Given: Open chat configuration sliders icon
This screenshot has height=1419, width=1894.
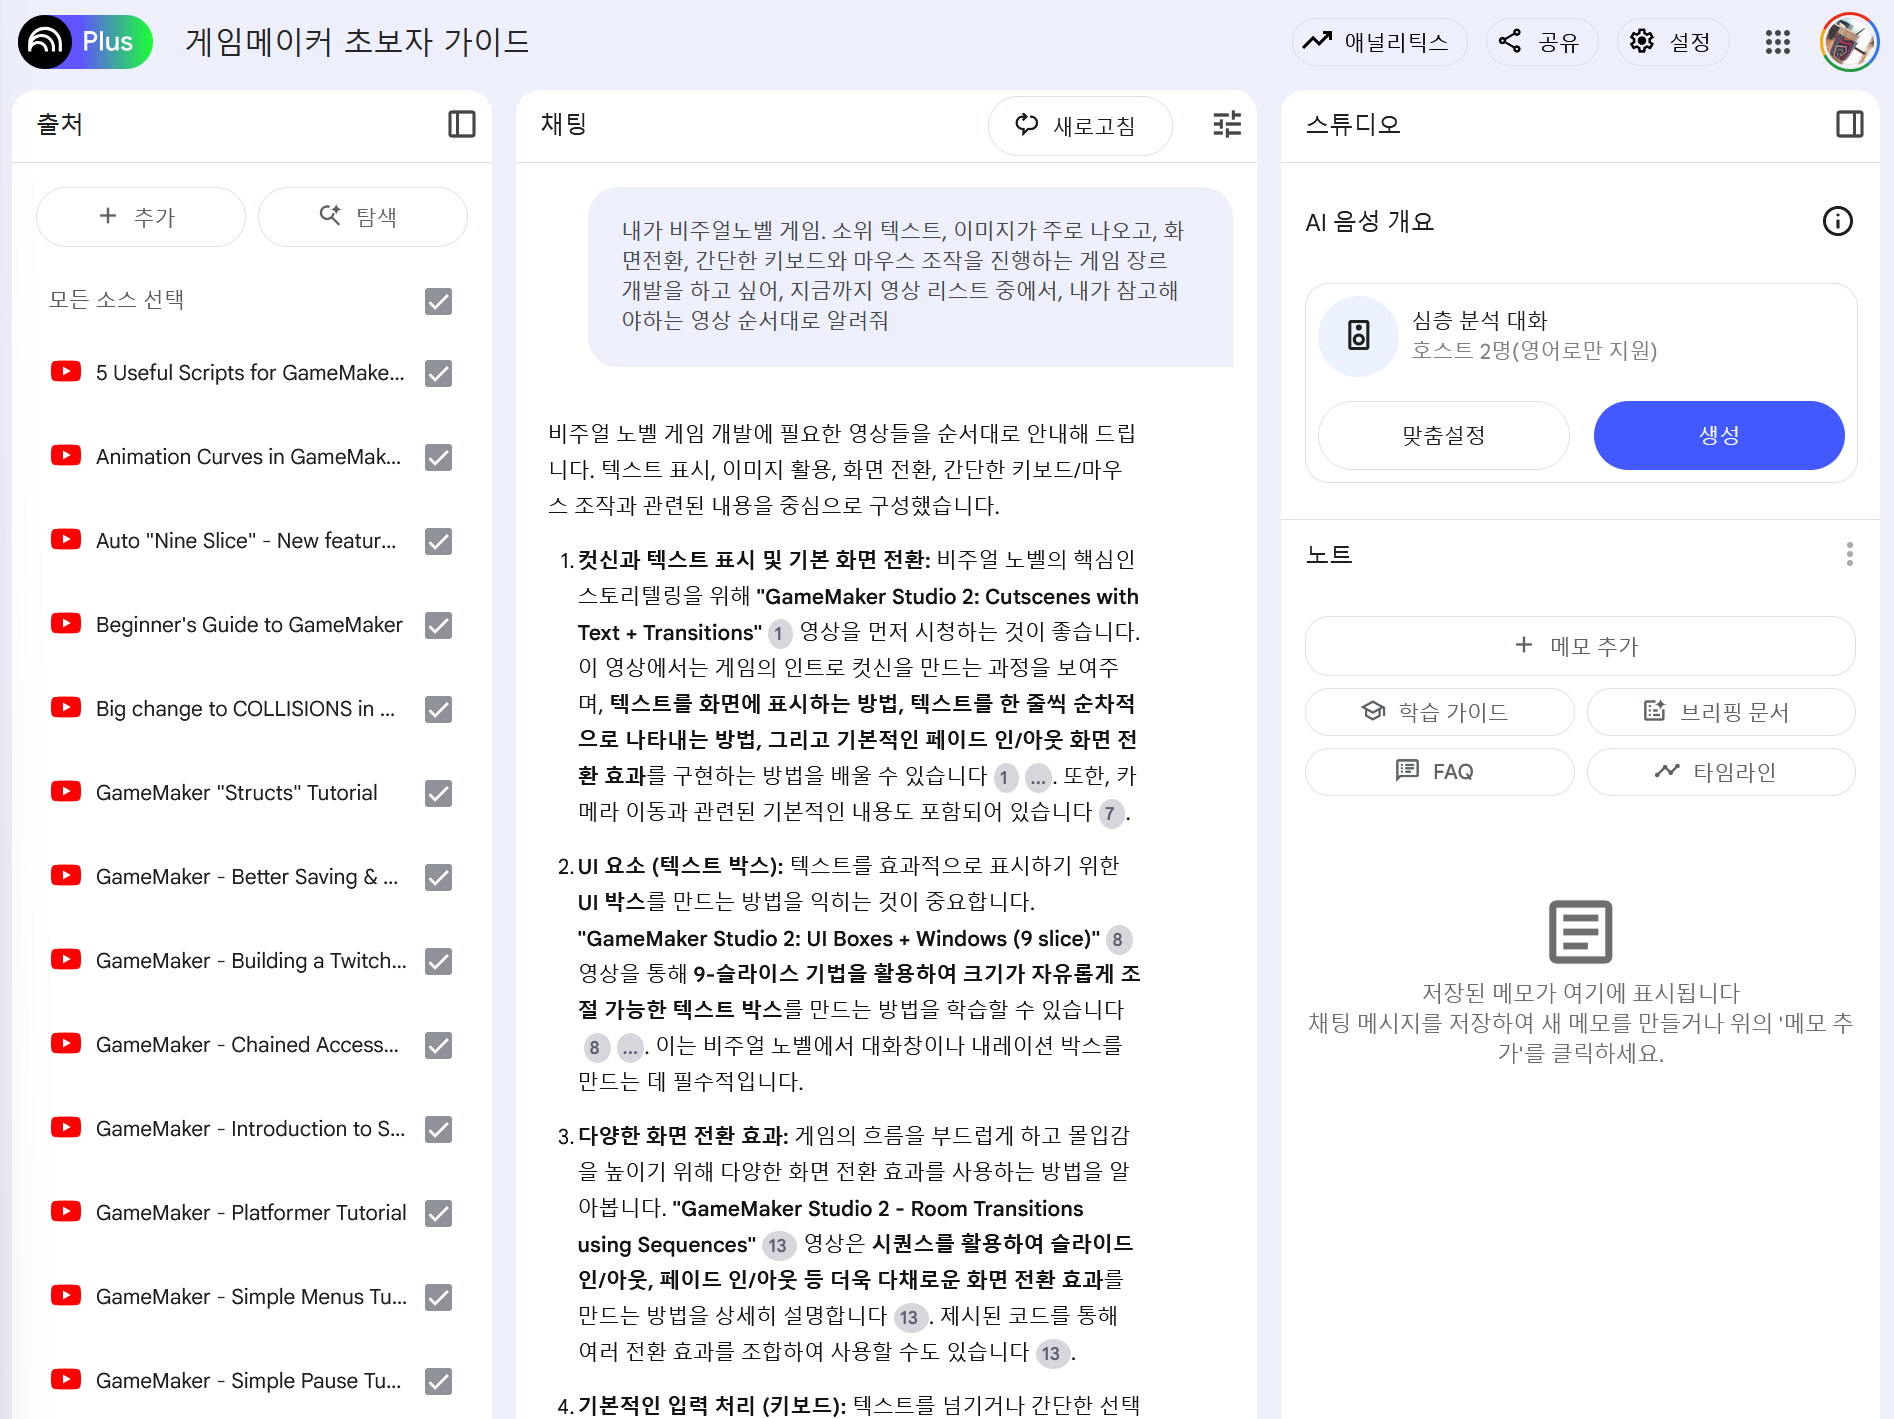Looking at the screenshot, I should pos(1227,124).
